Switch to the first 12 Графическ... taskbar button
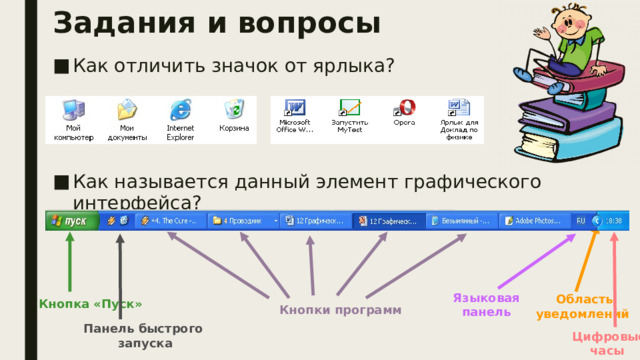This screenshot has width=640, height=360. [x=316, y=221]
